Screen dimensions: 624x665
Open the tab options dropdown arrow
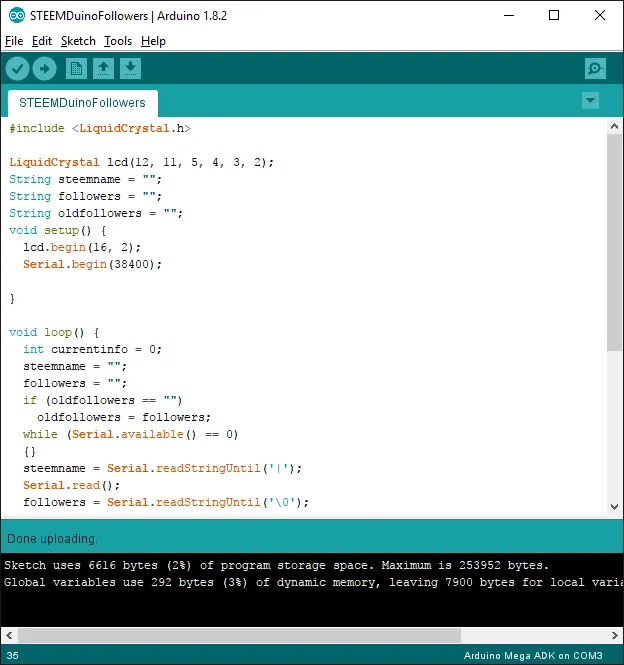point(590,101)
